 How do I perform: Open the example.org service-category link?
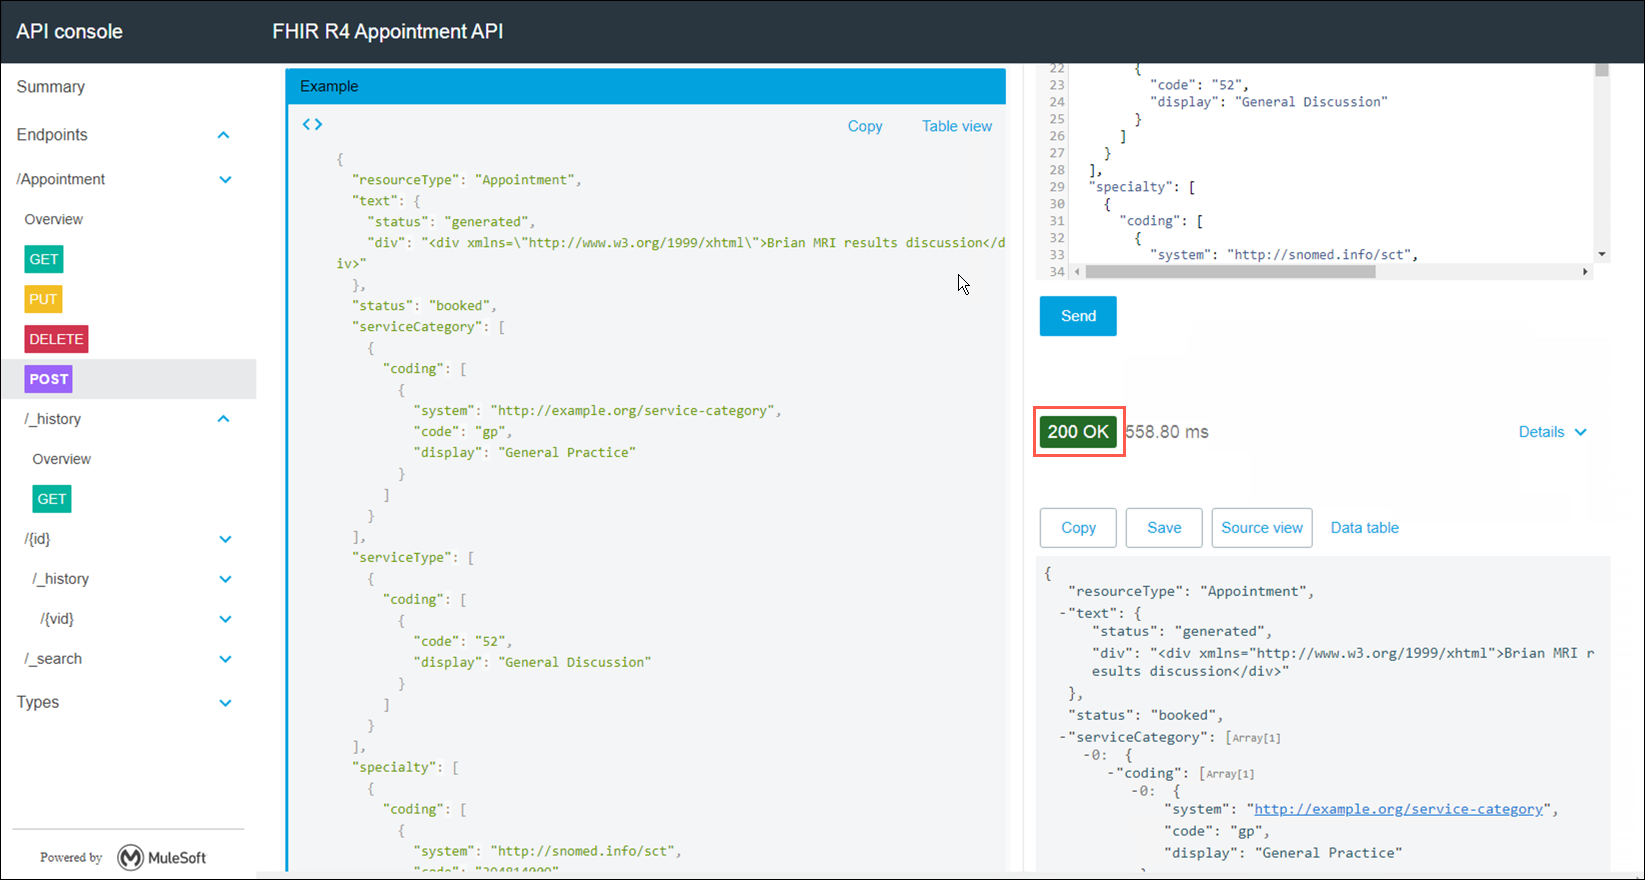(1399, 809)
